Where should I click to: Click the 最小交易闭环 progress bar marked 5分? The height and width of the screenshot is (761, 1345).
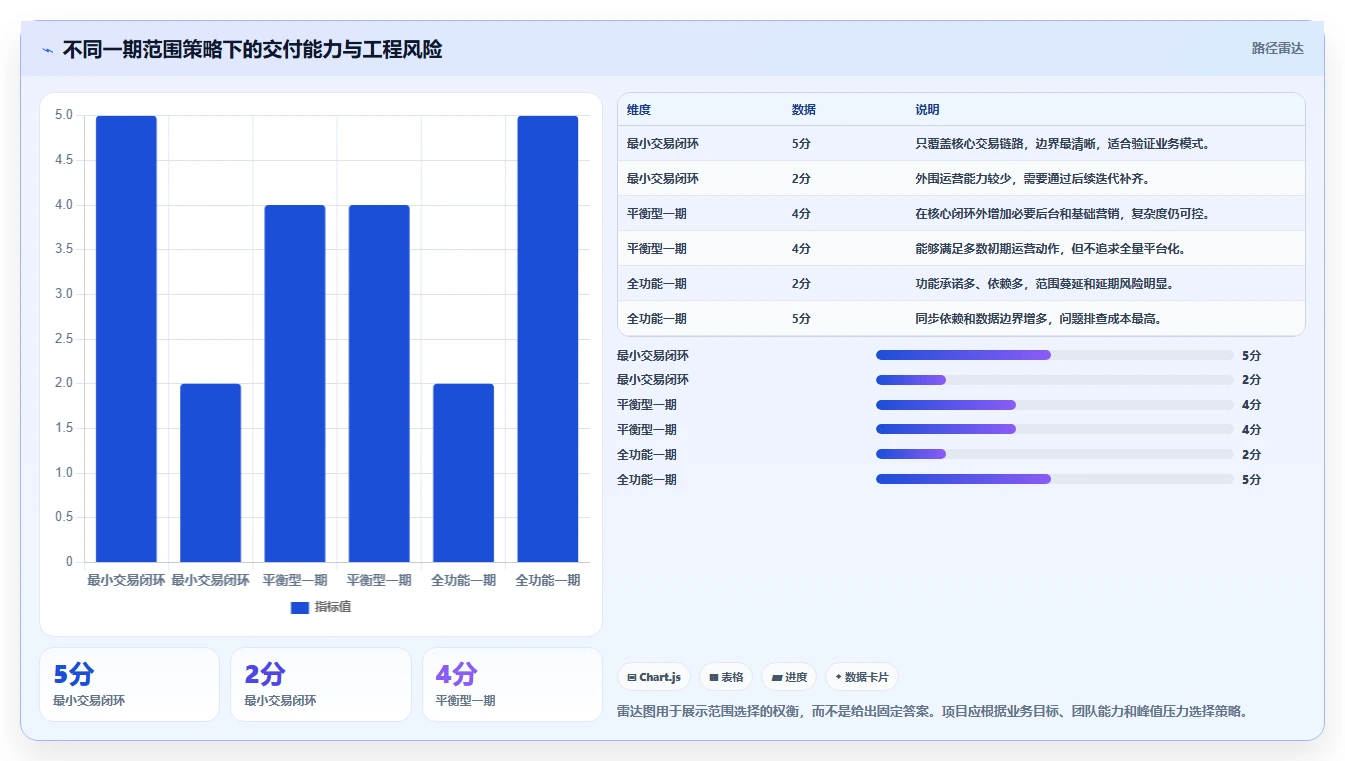[x=1054, y=355]
